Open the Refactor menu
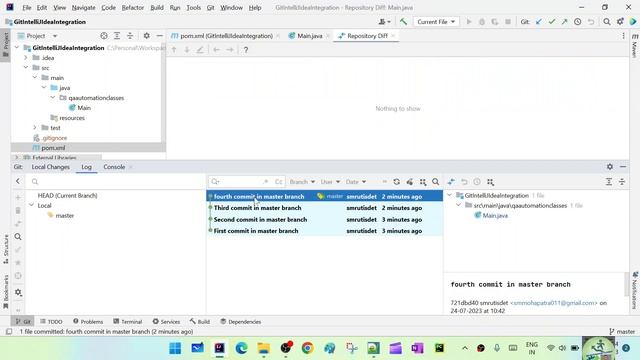640x360 pixels. pos(133,7)
